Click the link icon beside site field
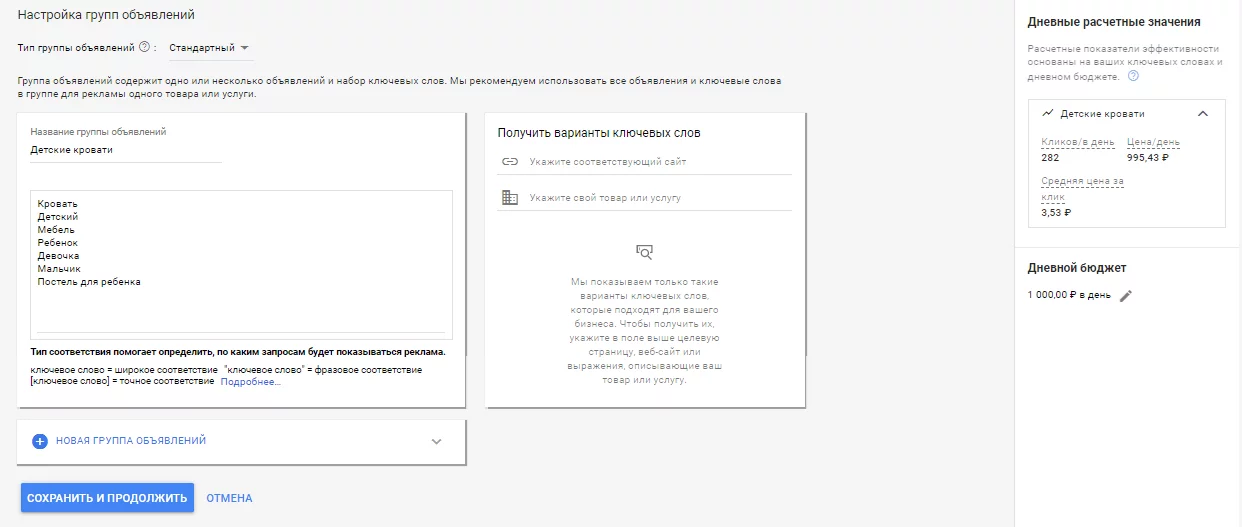The height and width of the screenshot is (527, 1242). pos(510,162)
